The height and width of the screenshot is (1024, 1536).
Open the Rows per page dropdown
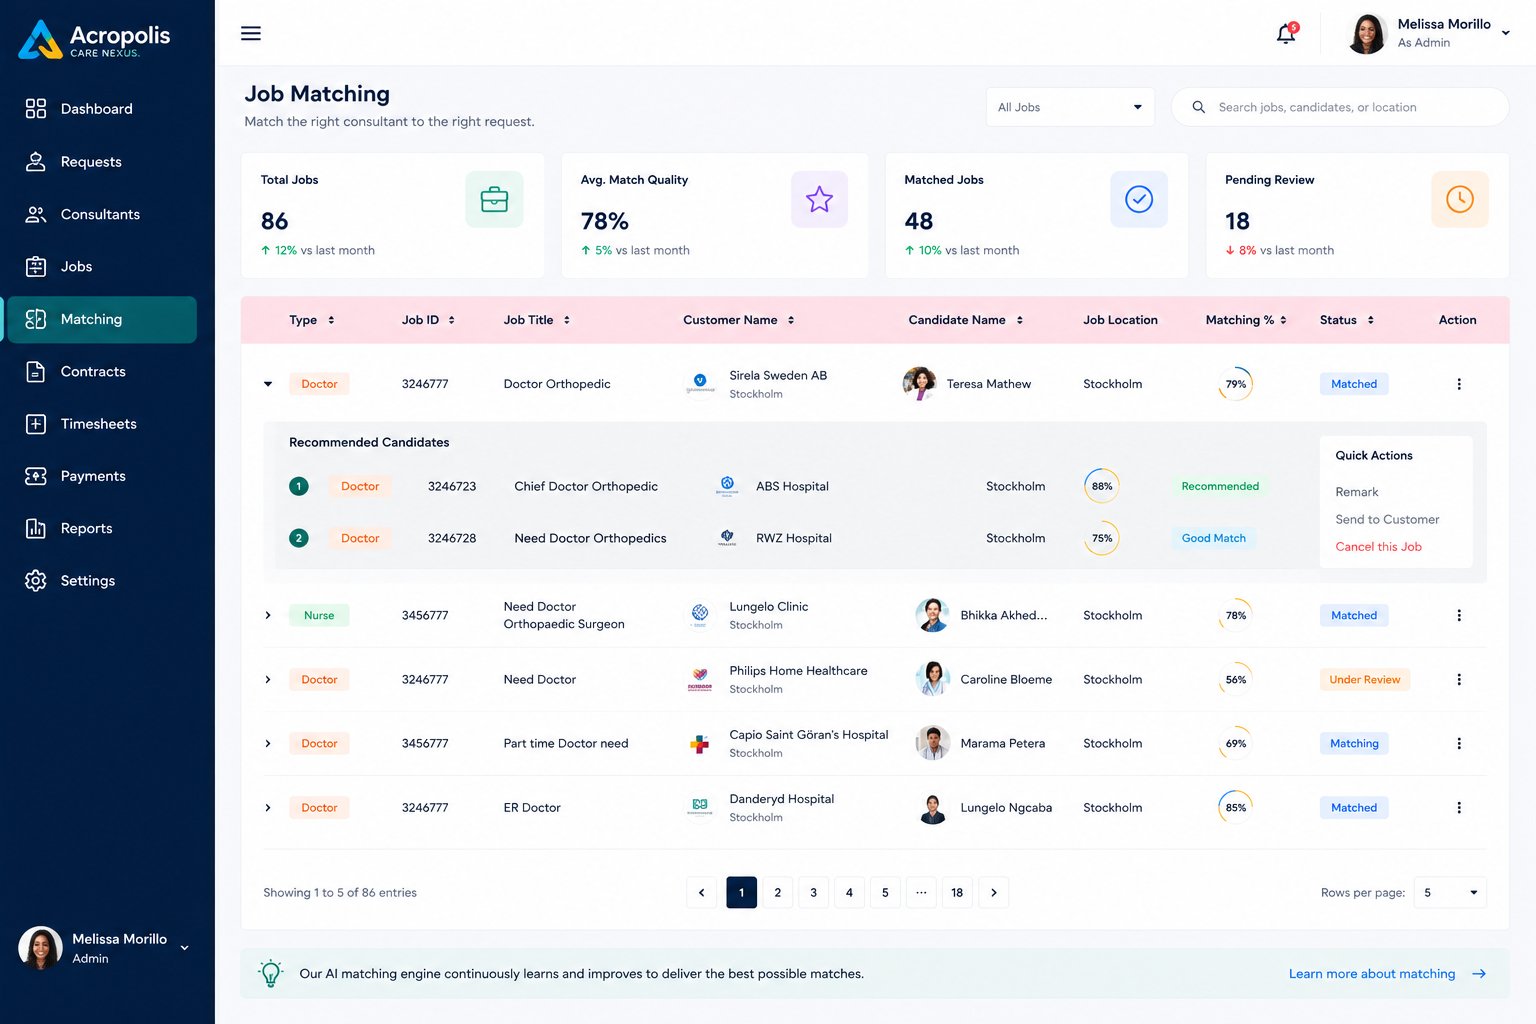click(x=1450, y=893)
